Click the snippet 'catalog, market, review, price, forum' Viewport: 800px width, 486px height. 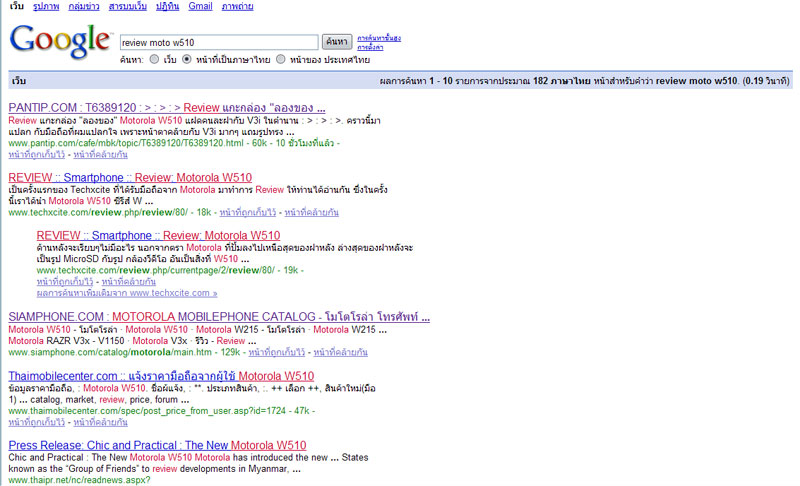pos(110,399)
